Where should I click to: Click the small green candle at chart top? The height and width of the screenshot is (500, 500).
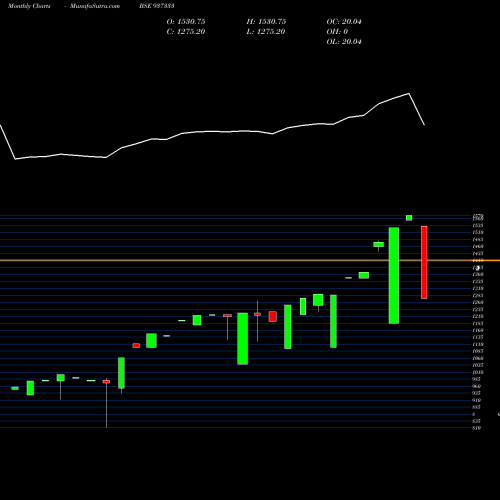[x=409, y=218]
